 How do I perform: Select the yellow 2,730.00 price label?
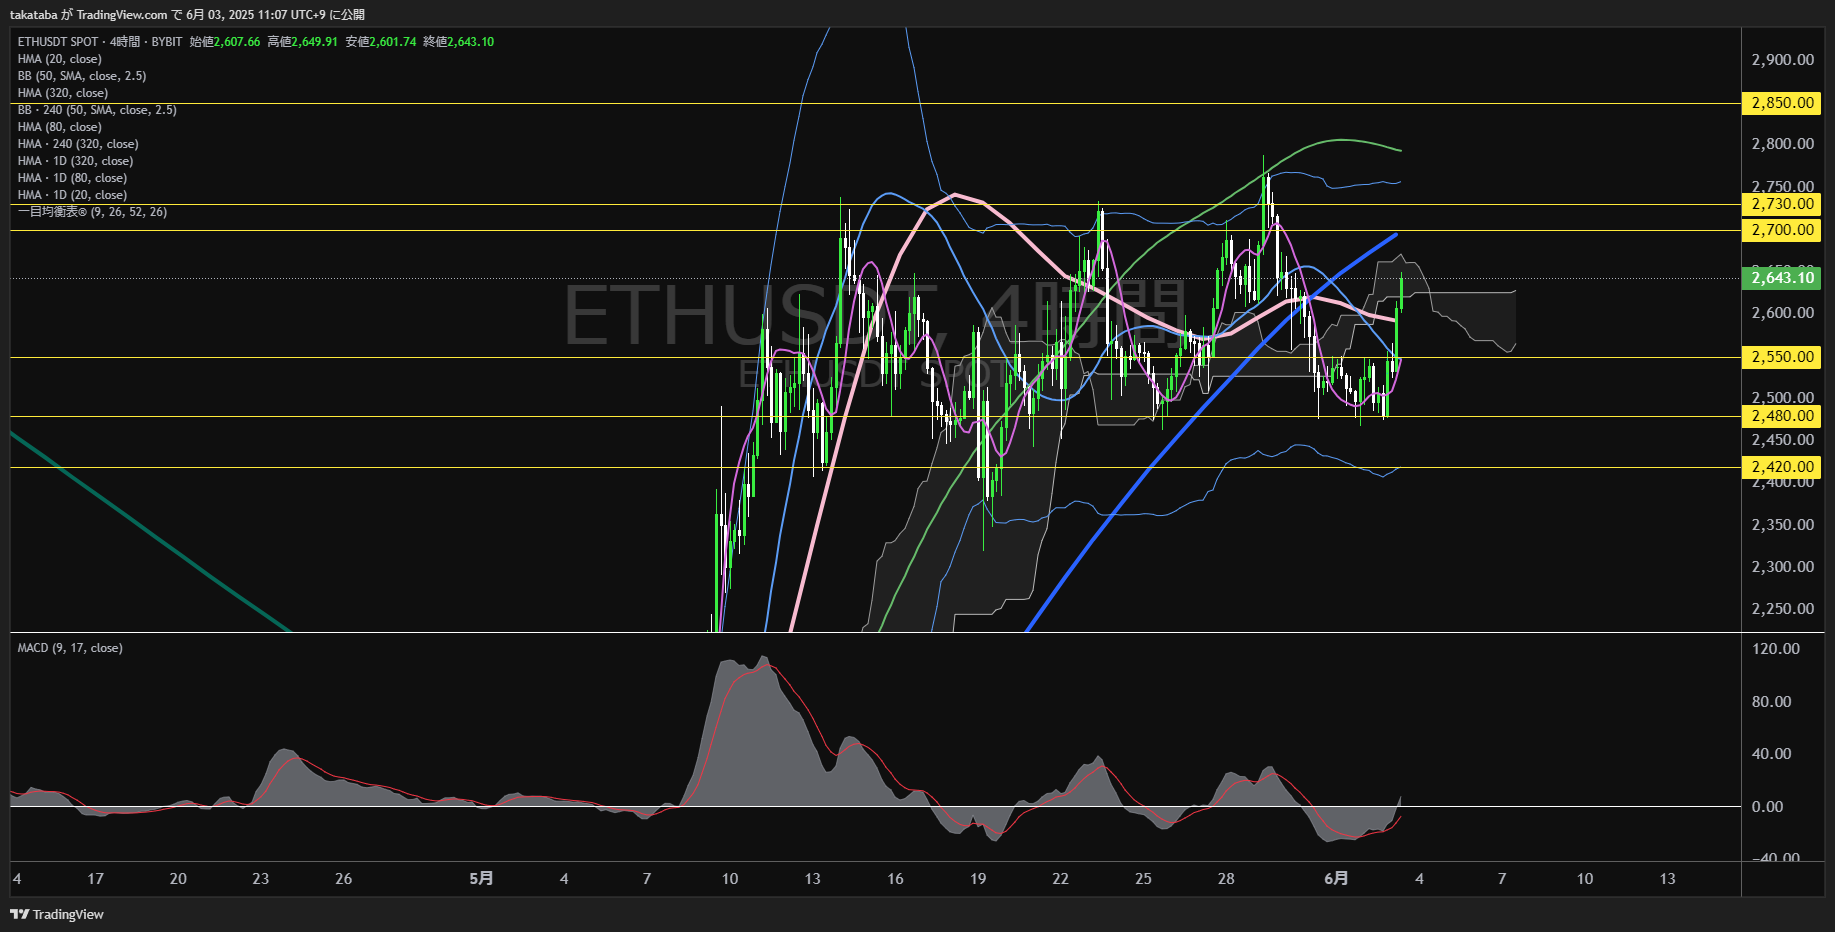pos(1781,204)
